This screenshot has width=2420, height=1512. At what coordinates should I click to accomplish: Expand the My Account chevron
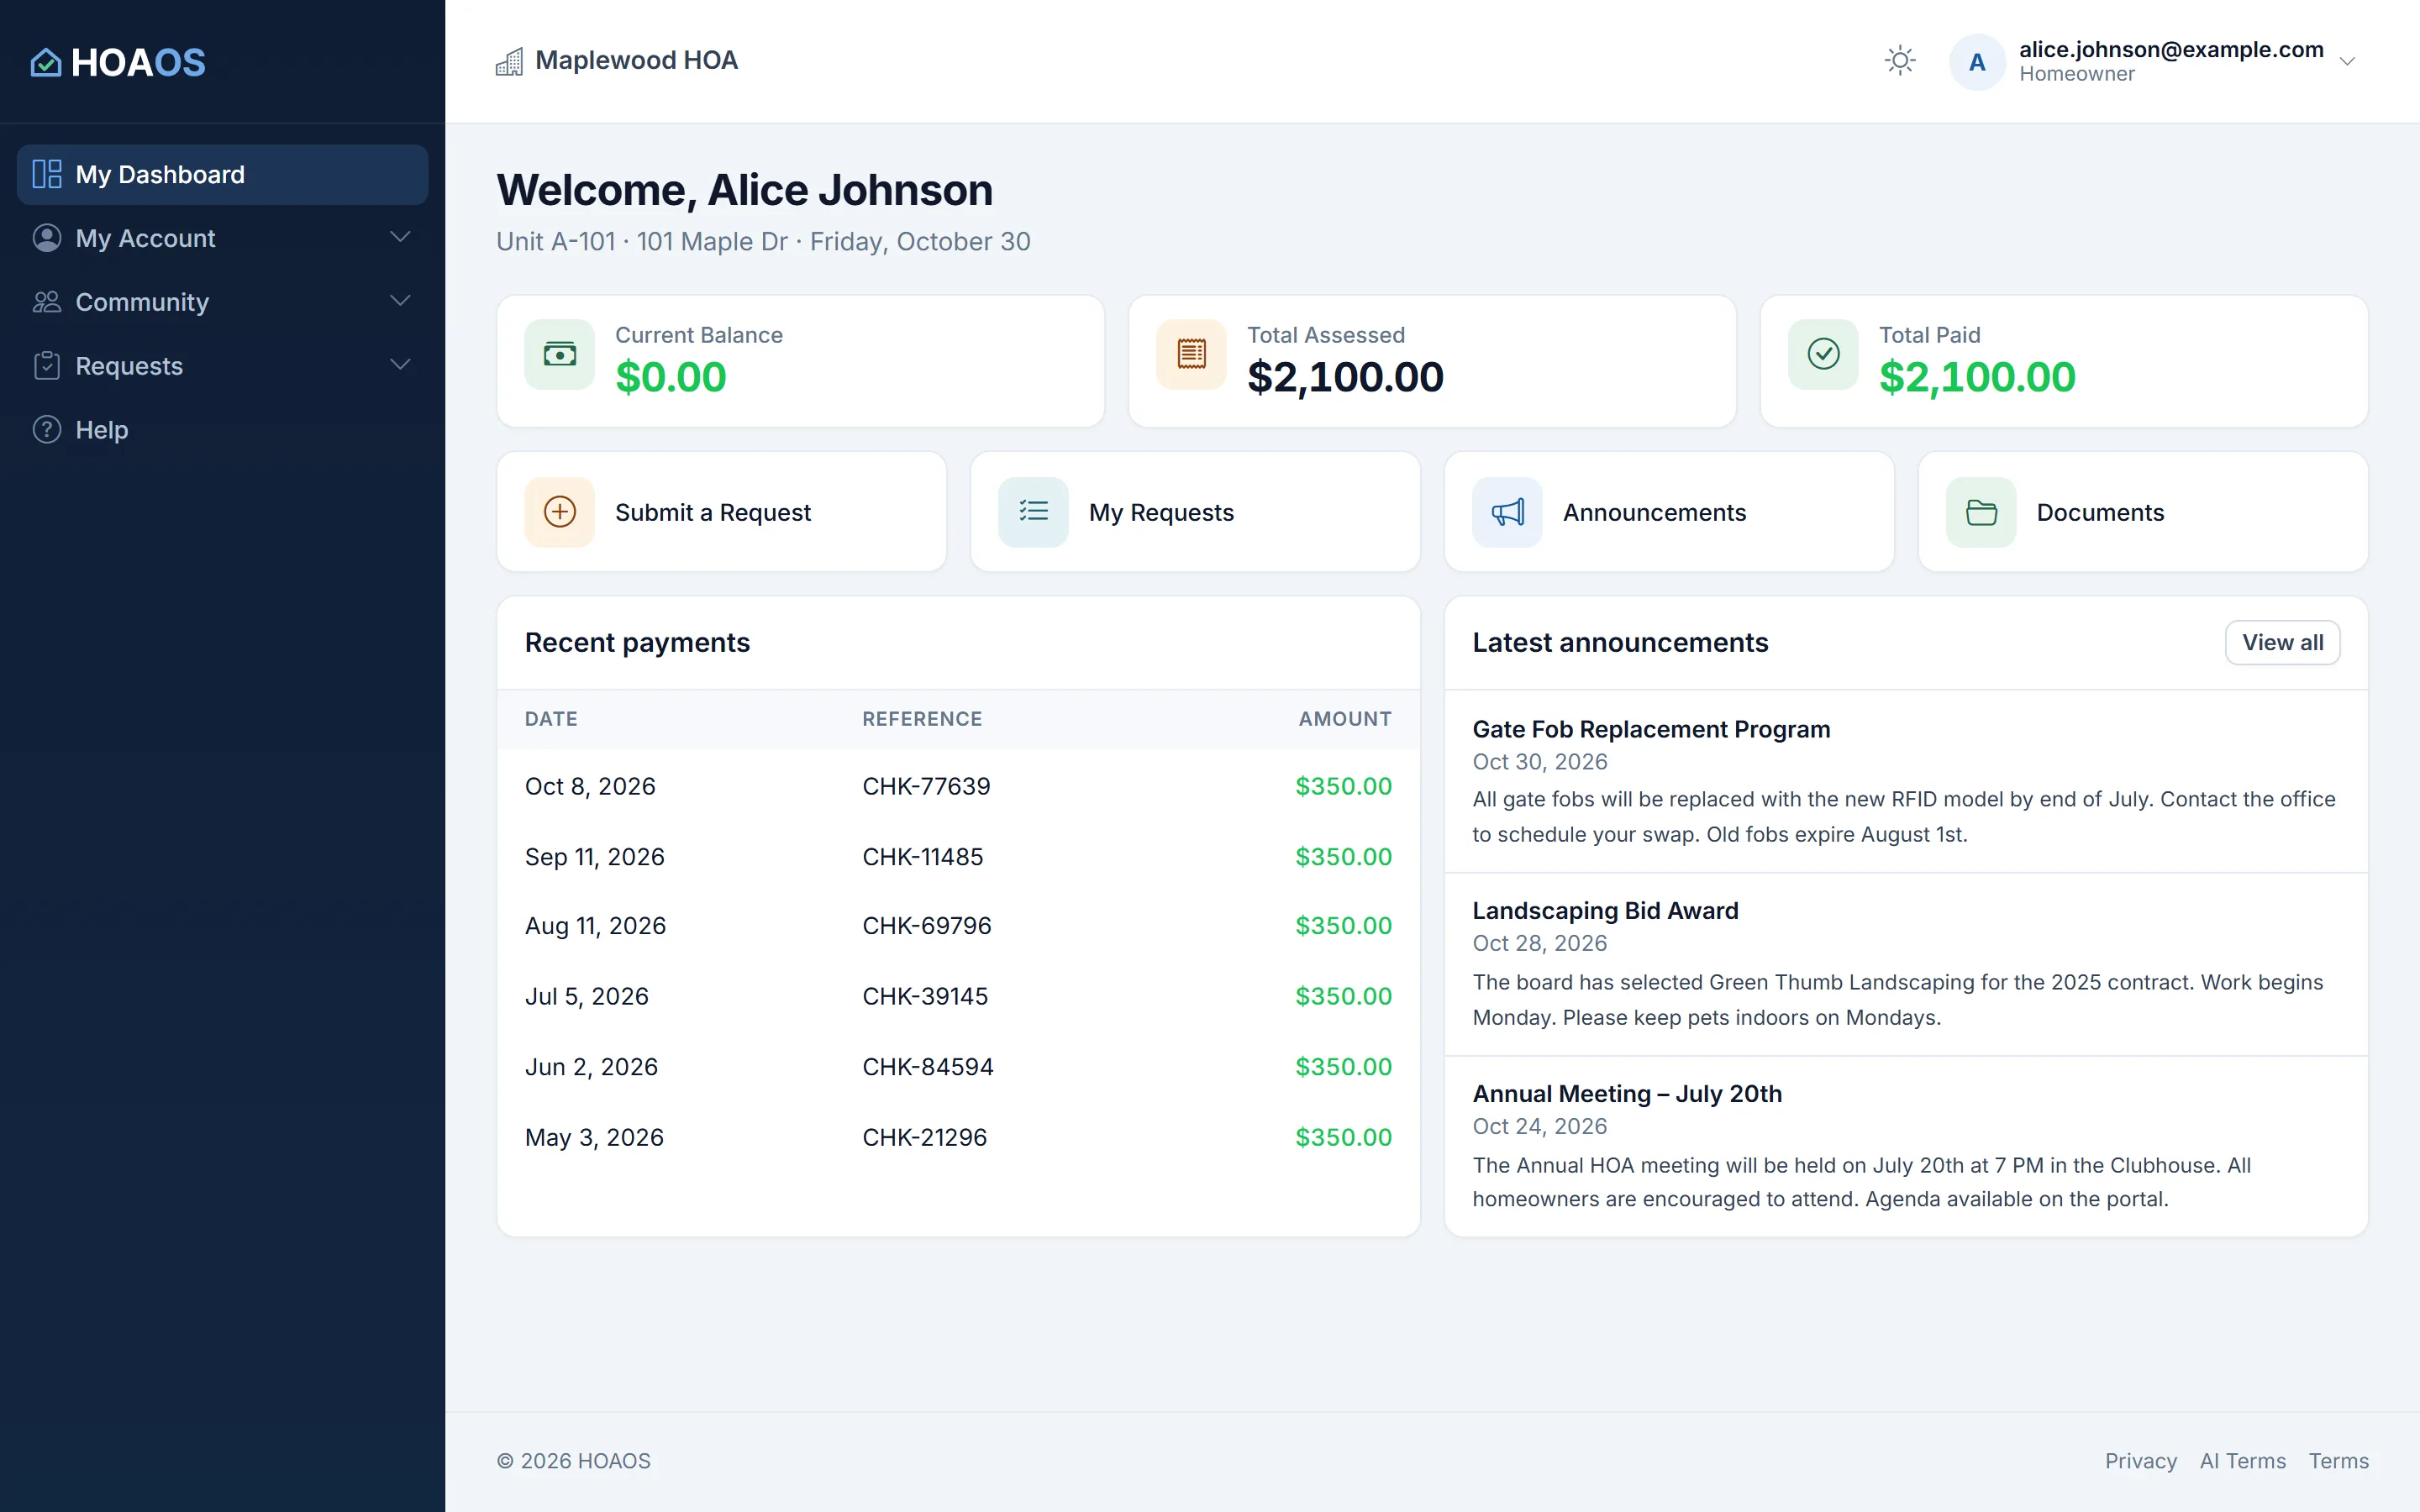tap(401, 238)
